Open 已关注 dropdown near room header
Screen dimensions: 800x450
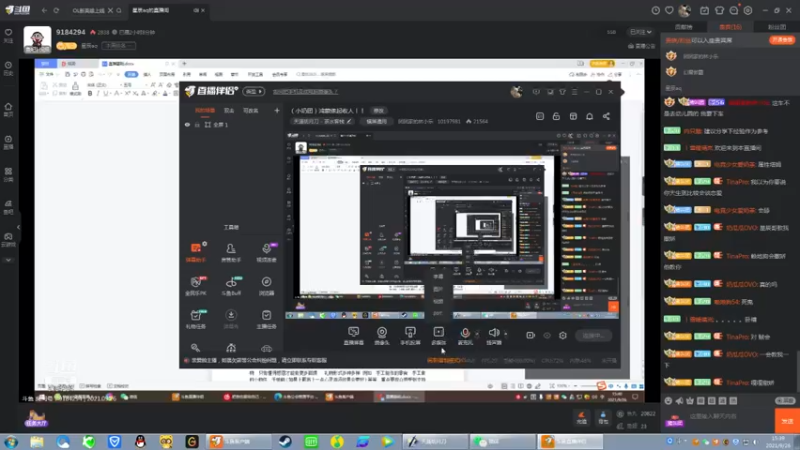[x=641, y=32]
